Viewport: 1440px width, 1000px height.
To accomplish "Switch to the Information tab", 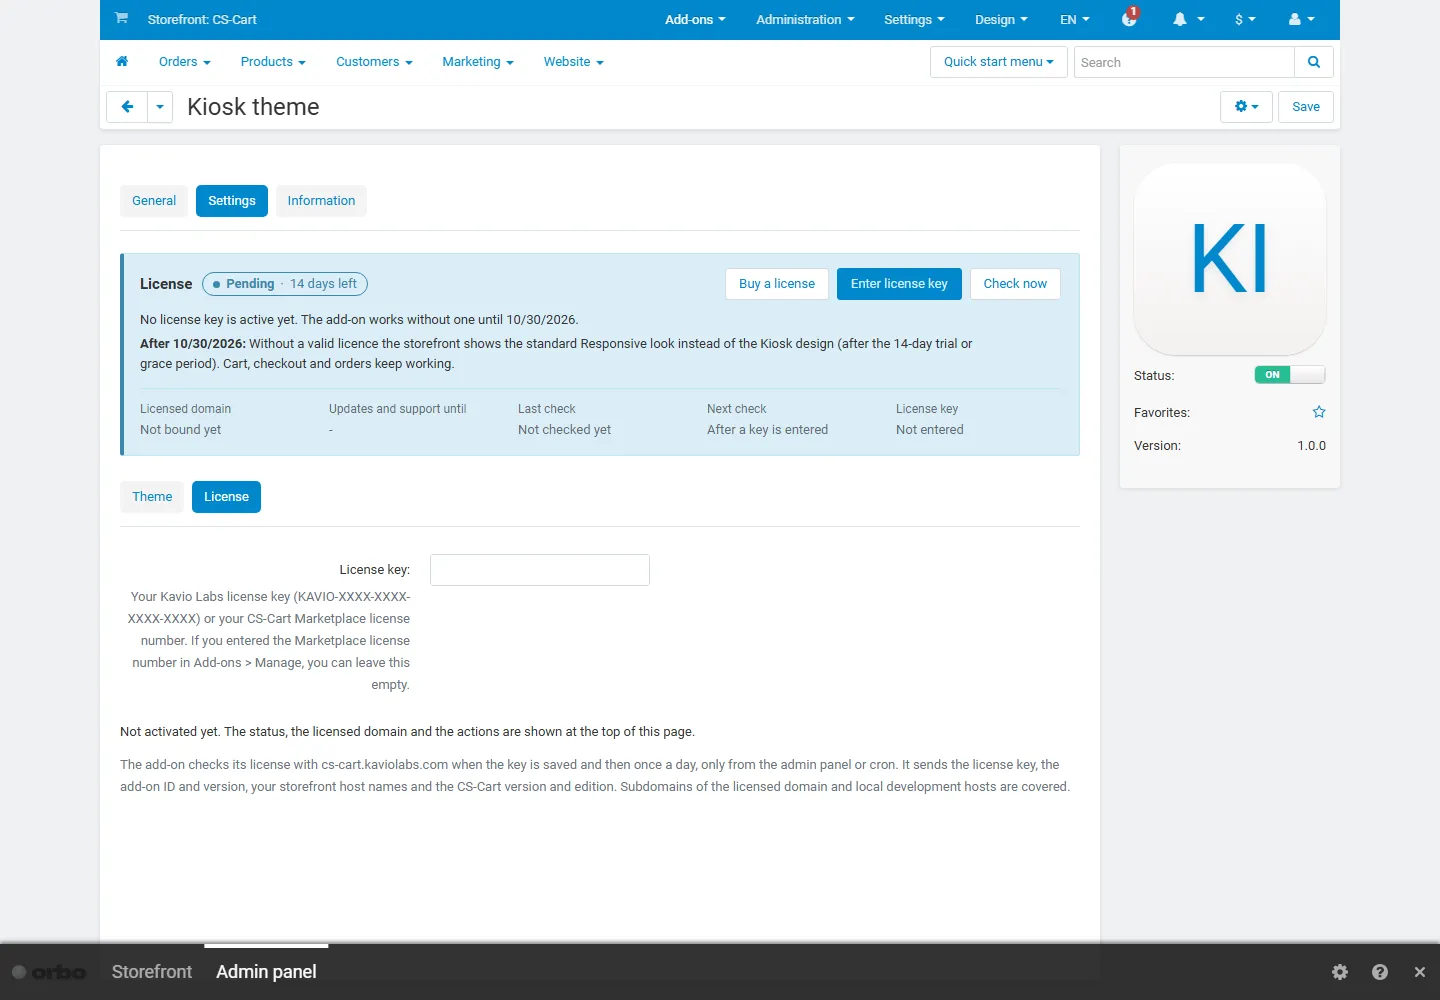I will tap(321, 201).
